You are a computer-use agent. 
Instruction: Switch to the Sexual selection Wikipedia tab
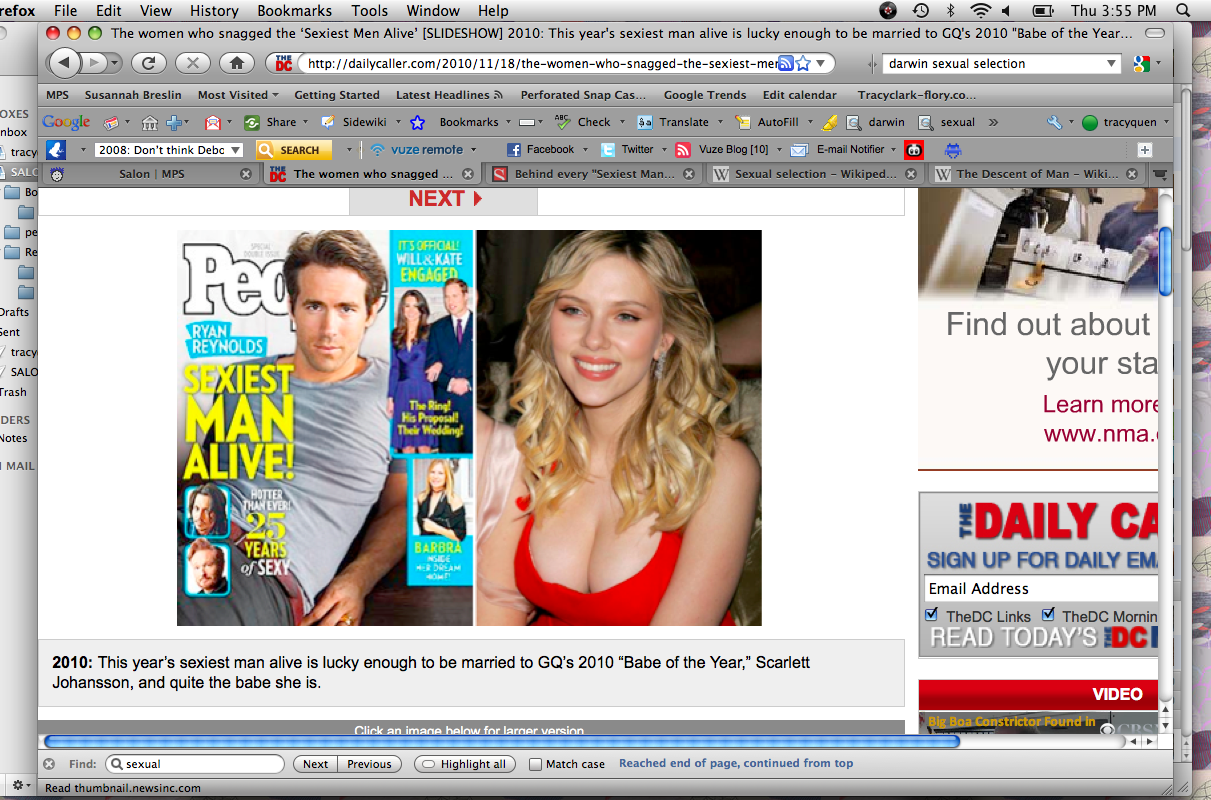pos(816,174)
